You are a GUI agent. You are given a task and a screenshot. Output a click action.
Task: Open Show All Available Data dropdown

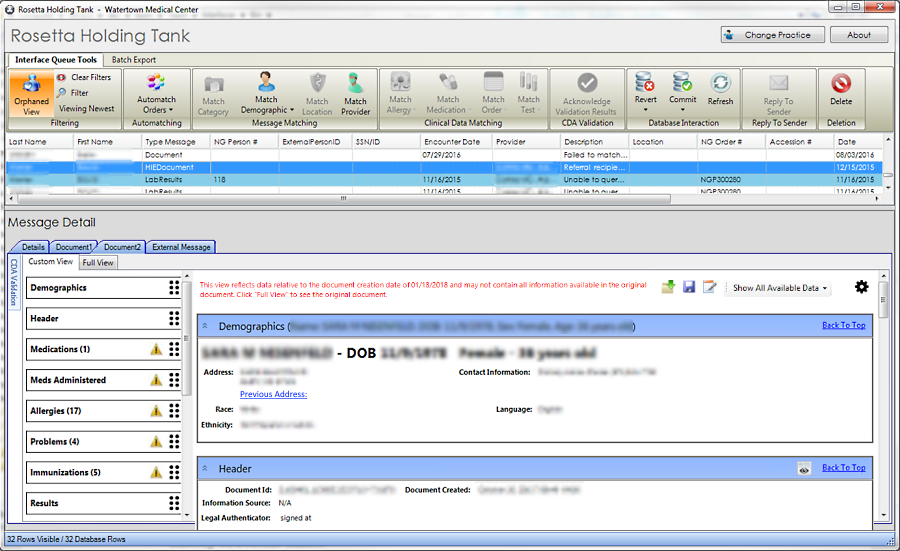tap(779, 288)
